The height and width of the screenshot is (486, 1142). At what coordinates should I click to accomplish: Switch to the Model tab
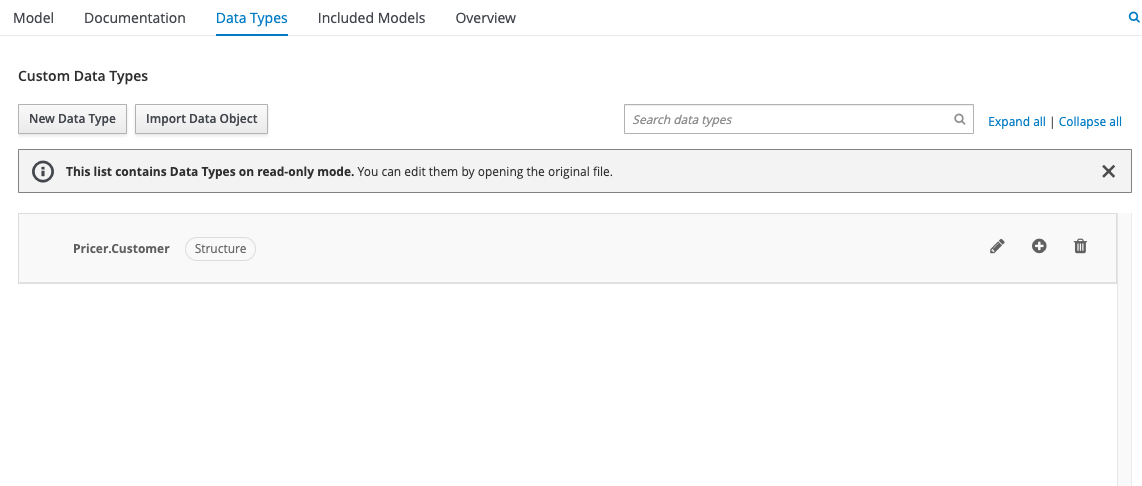coord(33,18)
